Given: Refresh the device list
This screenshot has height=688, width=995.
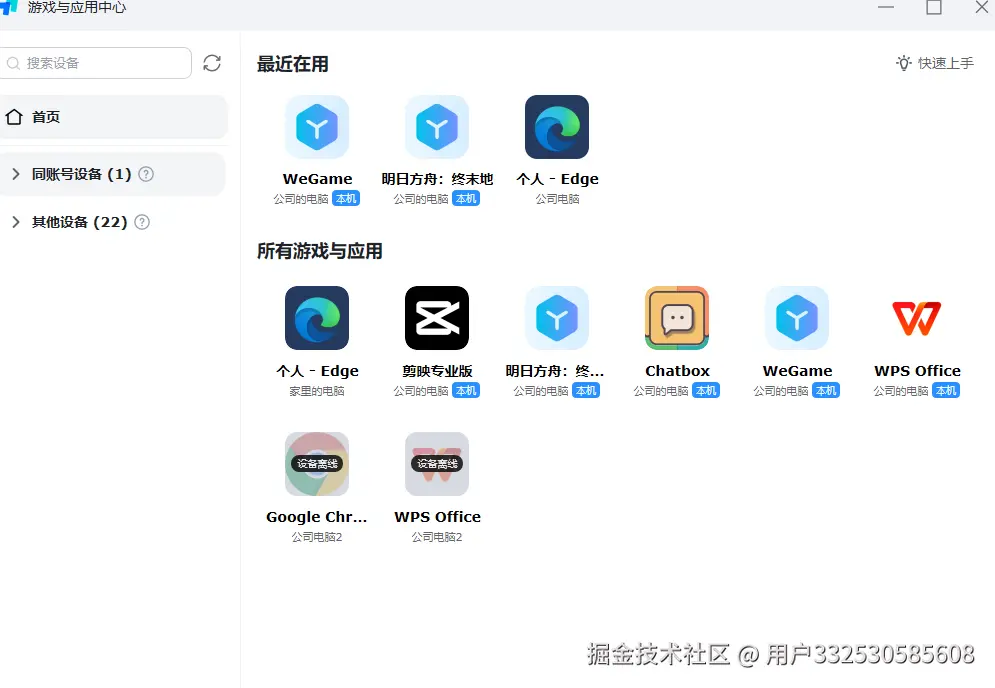Looking at the screenshot, I should (x=212, y=63).
